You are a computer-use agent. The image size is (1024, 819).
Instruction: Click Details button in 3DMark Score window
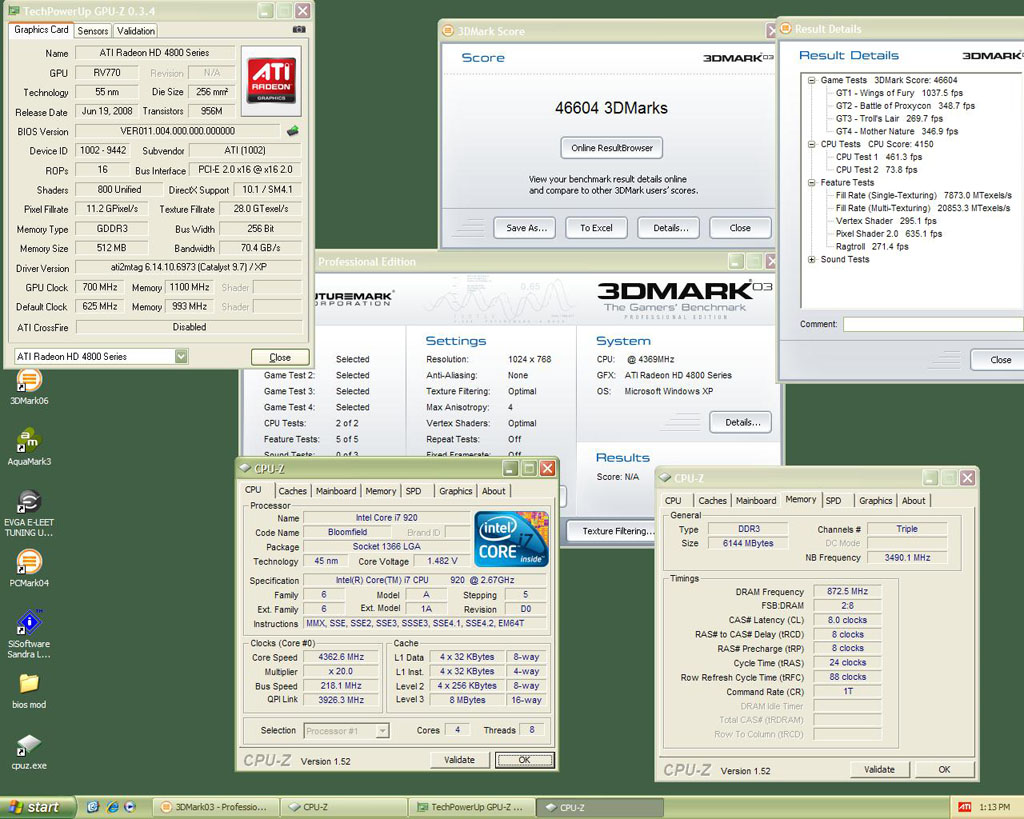coord(671,228)
